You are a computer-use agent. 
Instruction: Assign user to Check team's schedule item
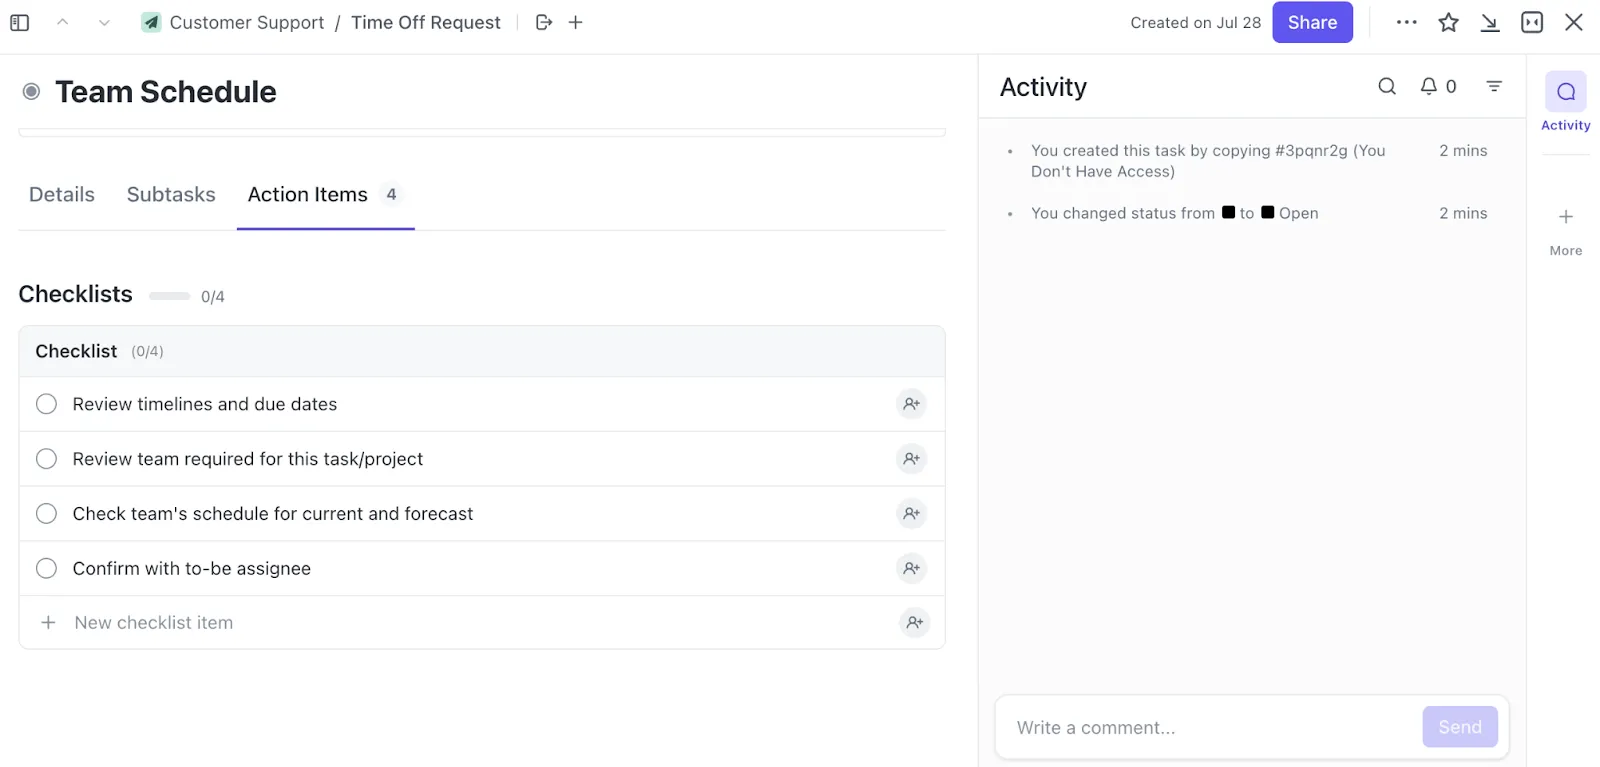pyautogui.click(x=911, y=514)
